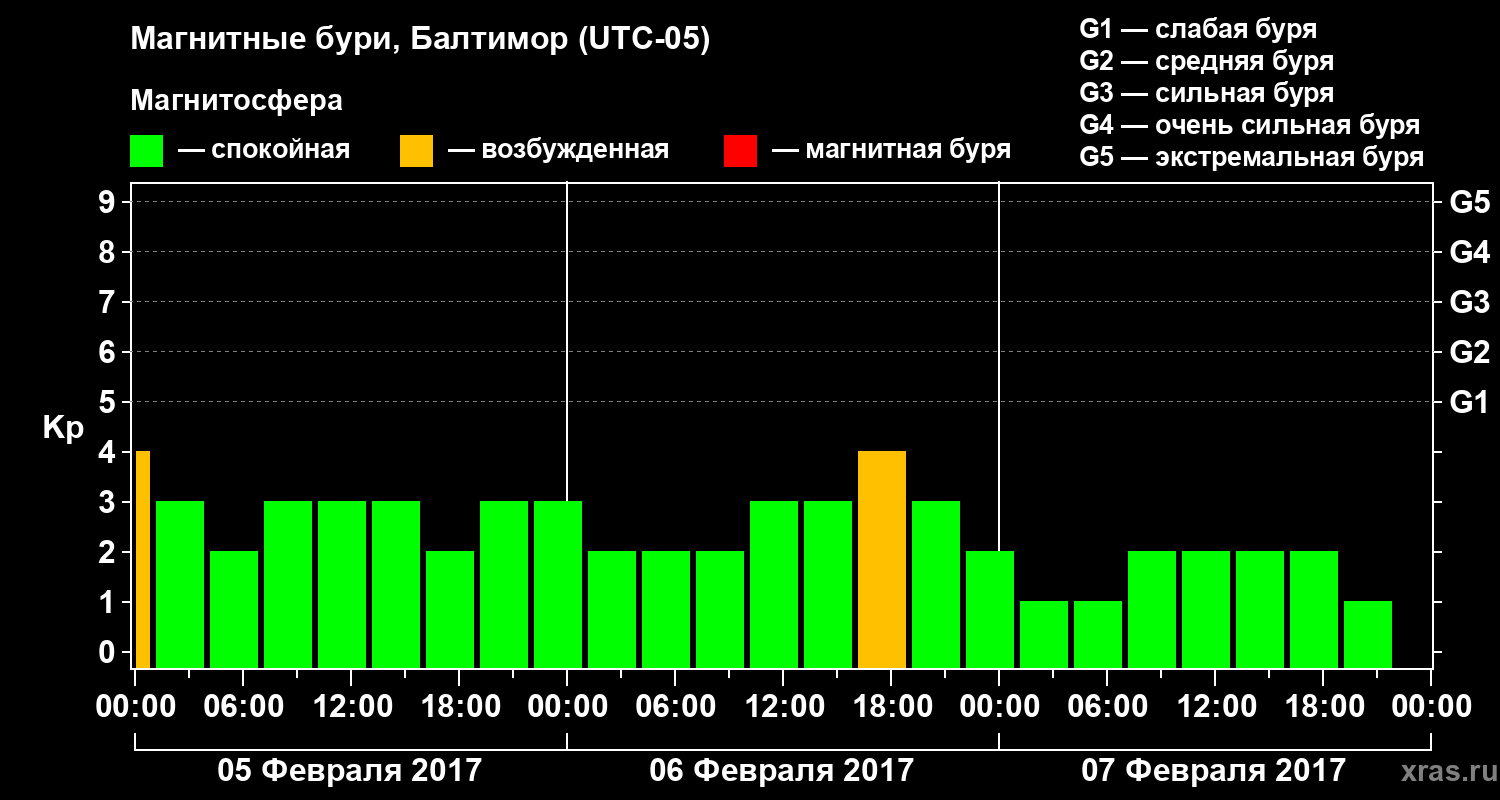Click the Y-axis value 4
Viewport: 1500px width, 800px height.
point(109,452)
